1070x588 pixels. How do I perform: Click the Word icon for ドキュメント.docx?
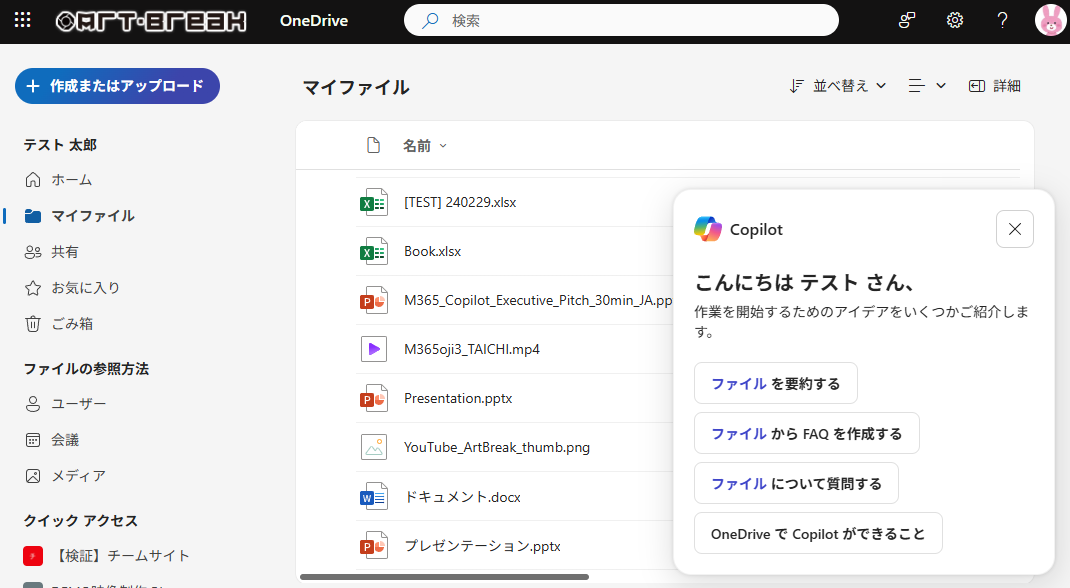click(x=374, y=497)
